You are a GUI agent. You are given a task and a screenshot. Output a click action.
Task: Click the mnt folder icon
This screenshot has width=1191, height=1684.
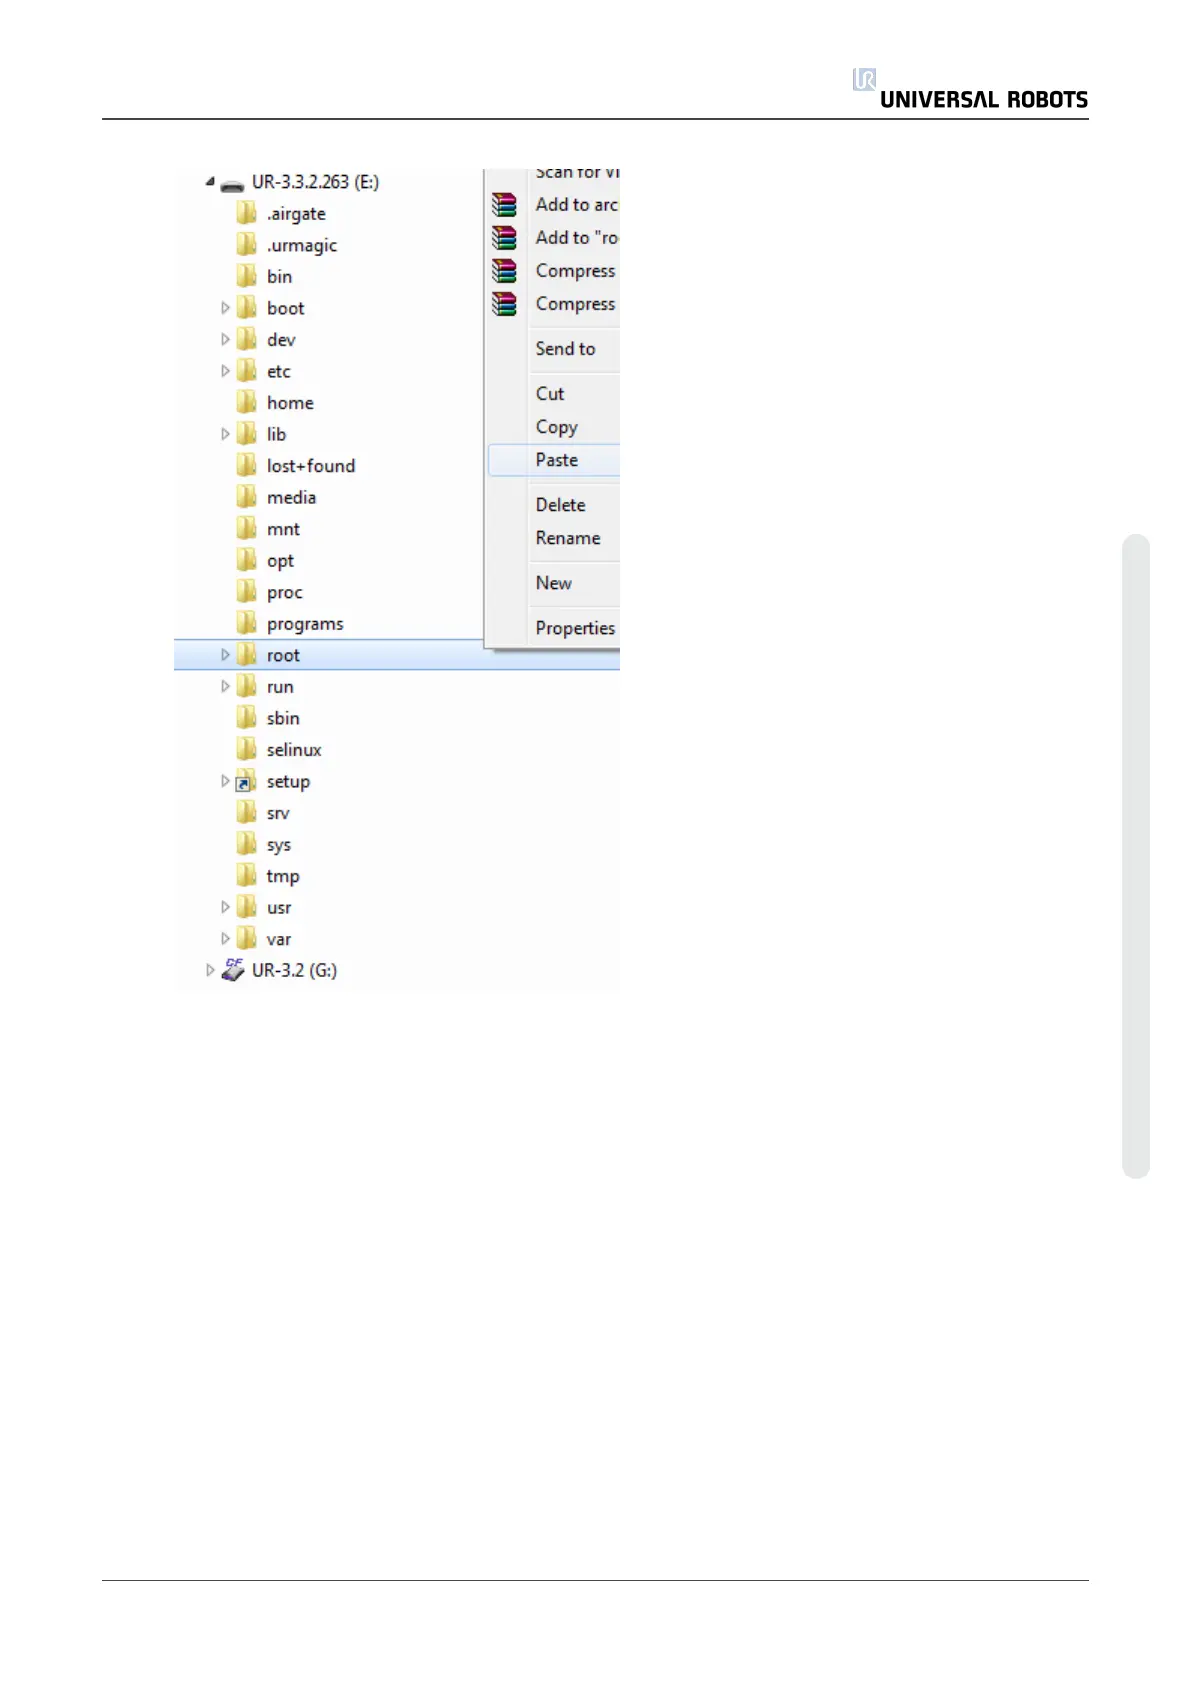pyautogui.click(x=246, y=528)
